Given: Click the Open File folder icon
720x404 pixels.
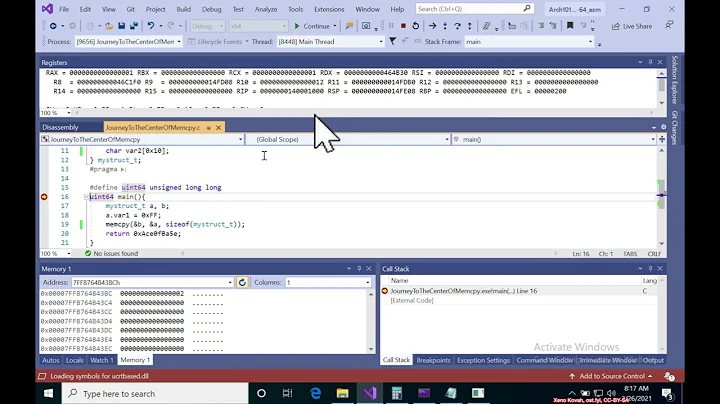Looking at the screenshot, I should [x=109, y=26].
